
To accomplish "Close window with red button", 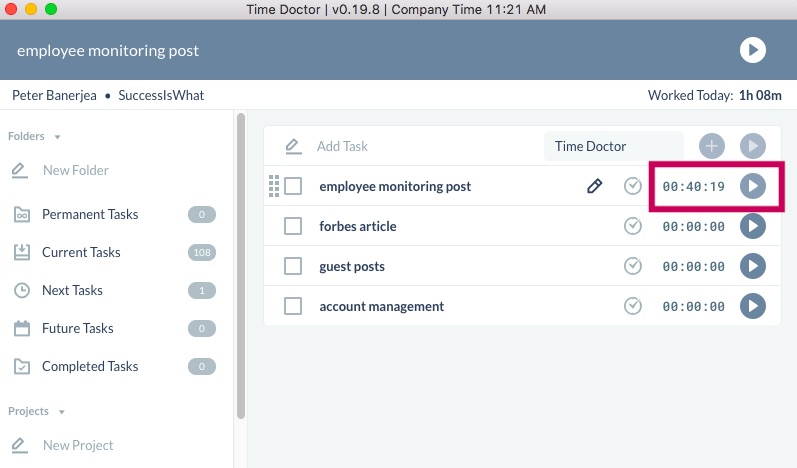I will pos(11,9).
